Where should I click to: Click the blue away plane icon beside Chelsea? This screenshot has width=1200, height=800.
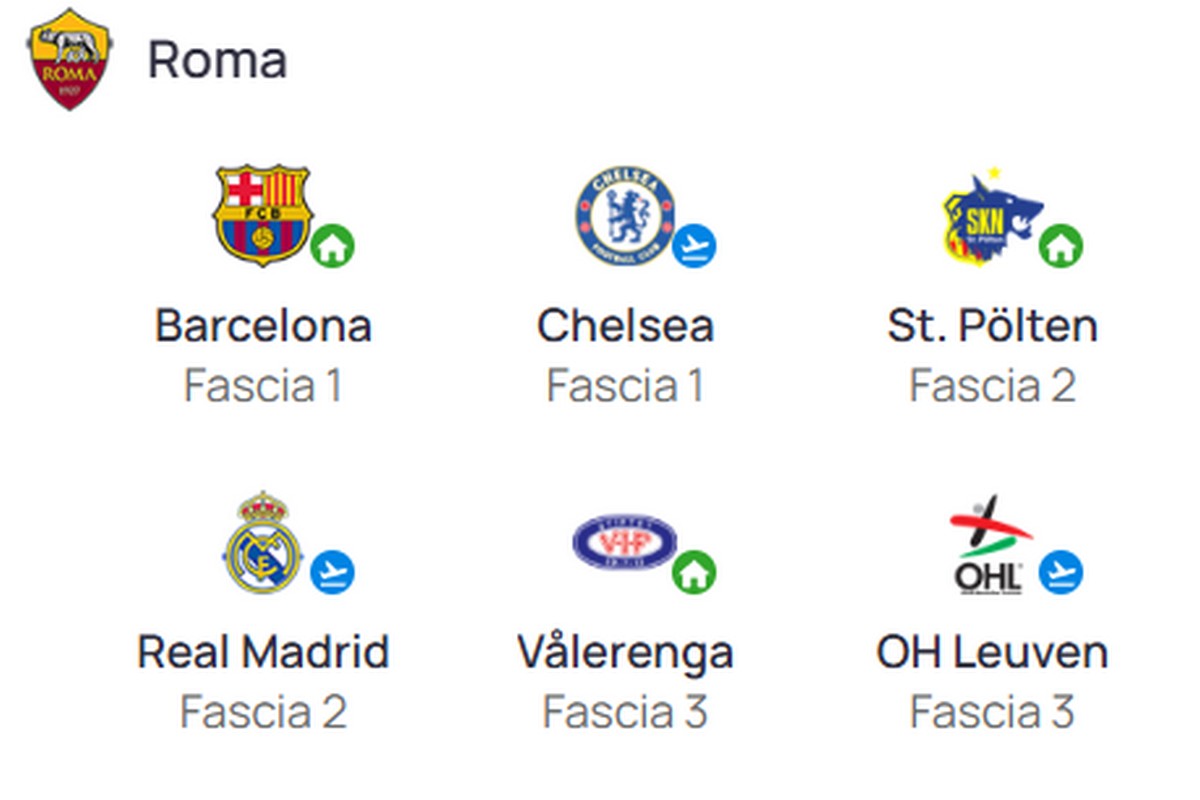[694, 246]
